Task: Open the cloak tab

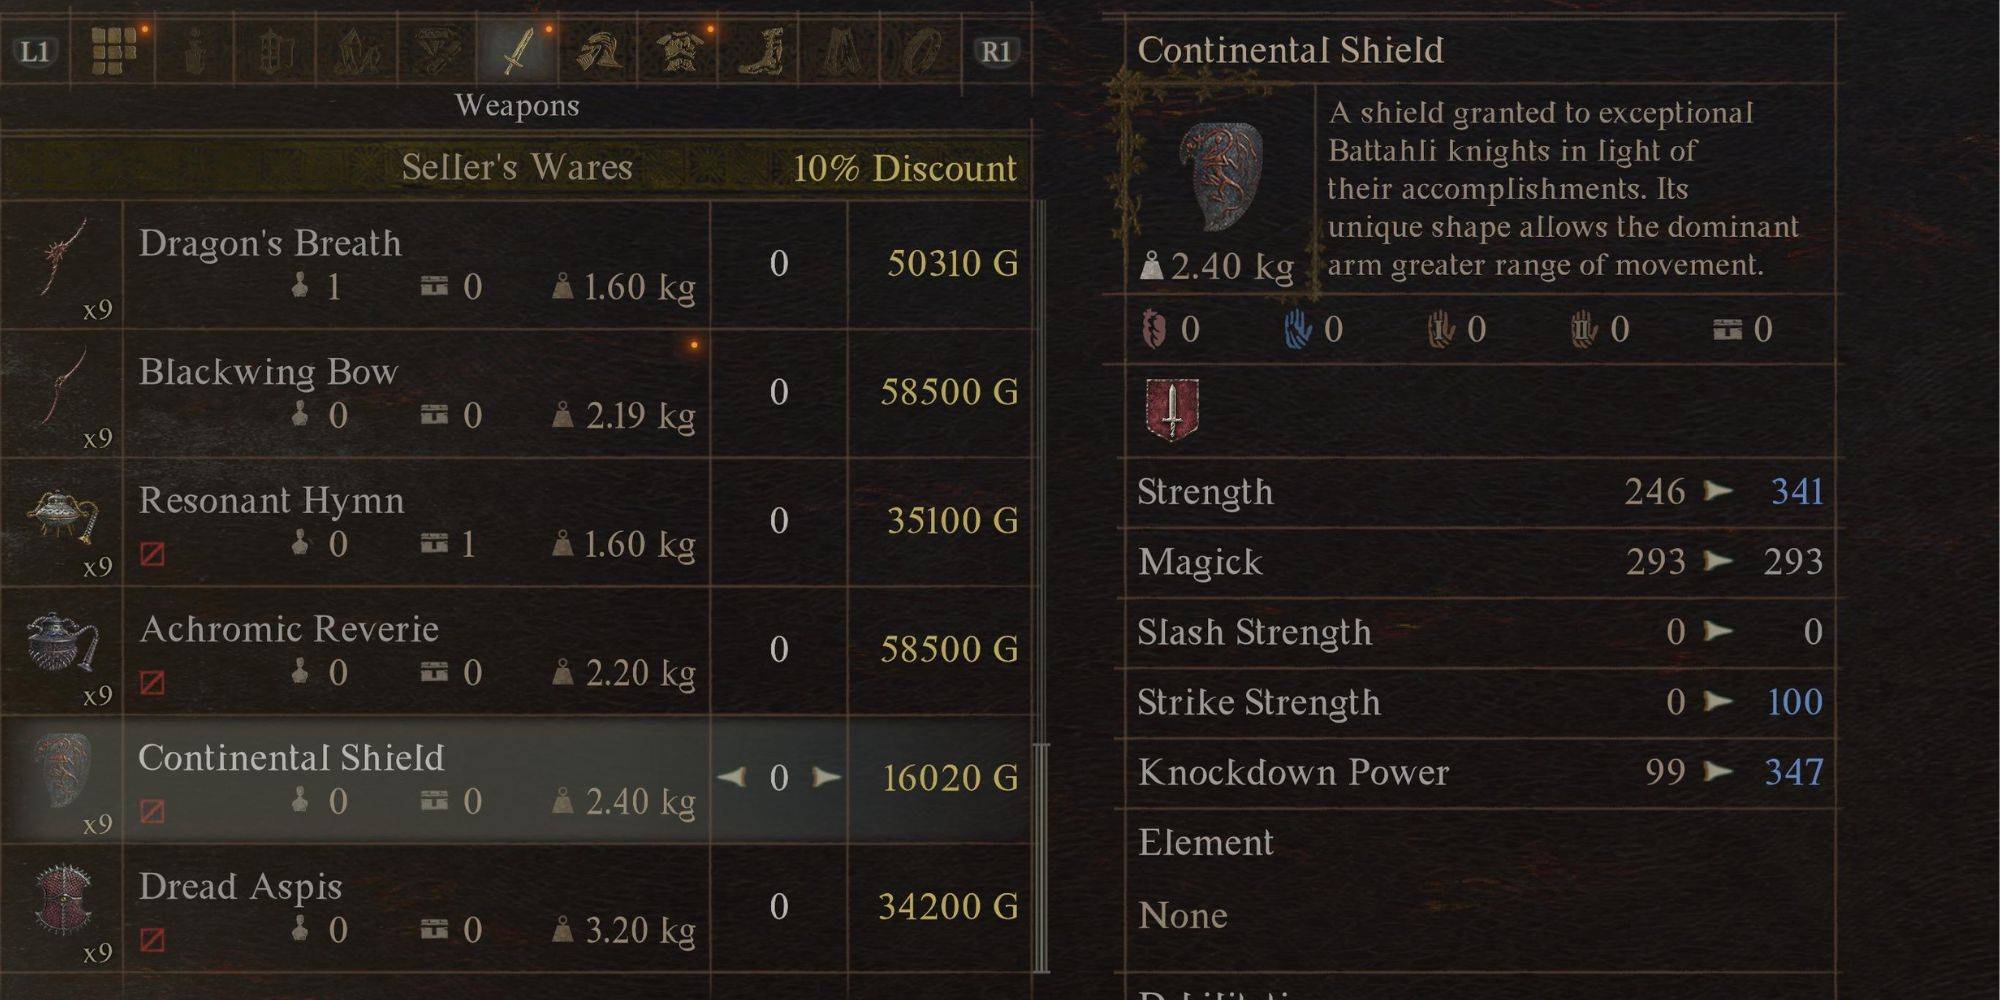Action: pyautogui.click(x=842, y=50)
